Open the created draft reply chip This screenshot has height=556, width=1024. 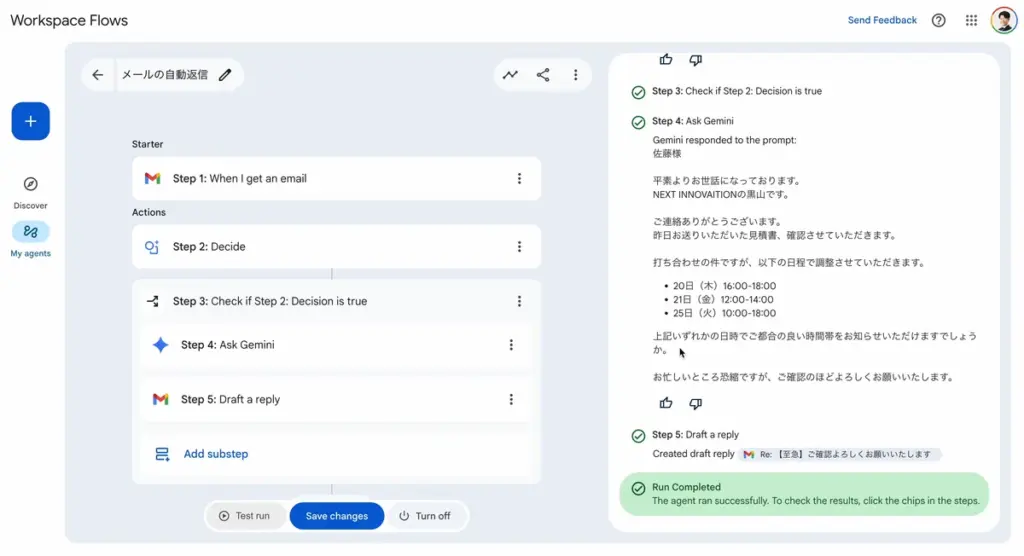[x=840, y=454]
